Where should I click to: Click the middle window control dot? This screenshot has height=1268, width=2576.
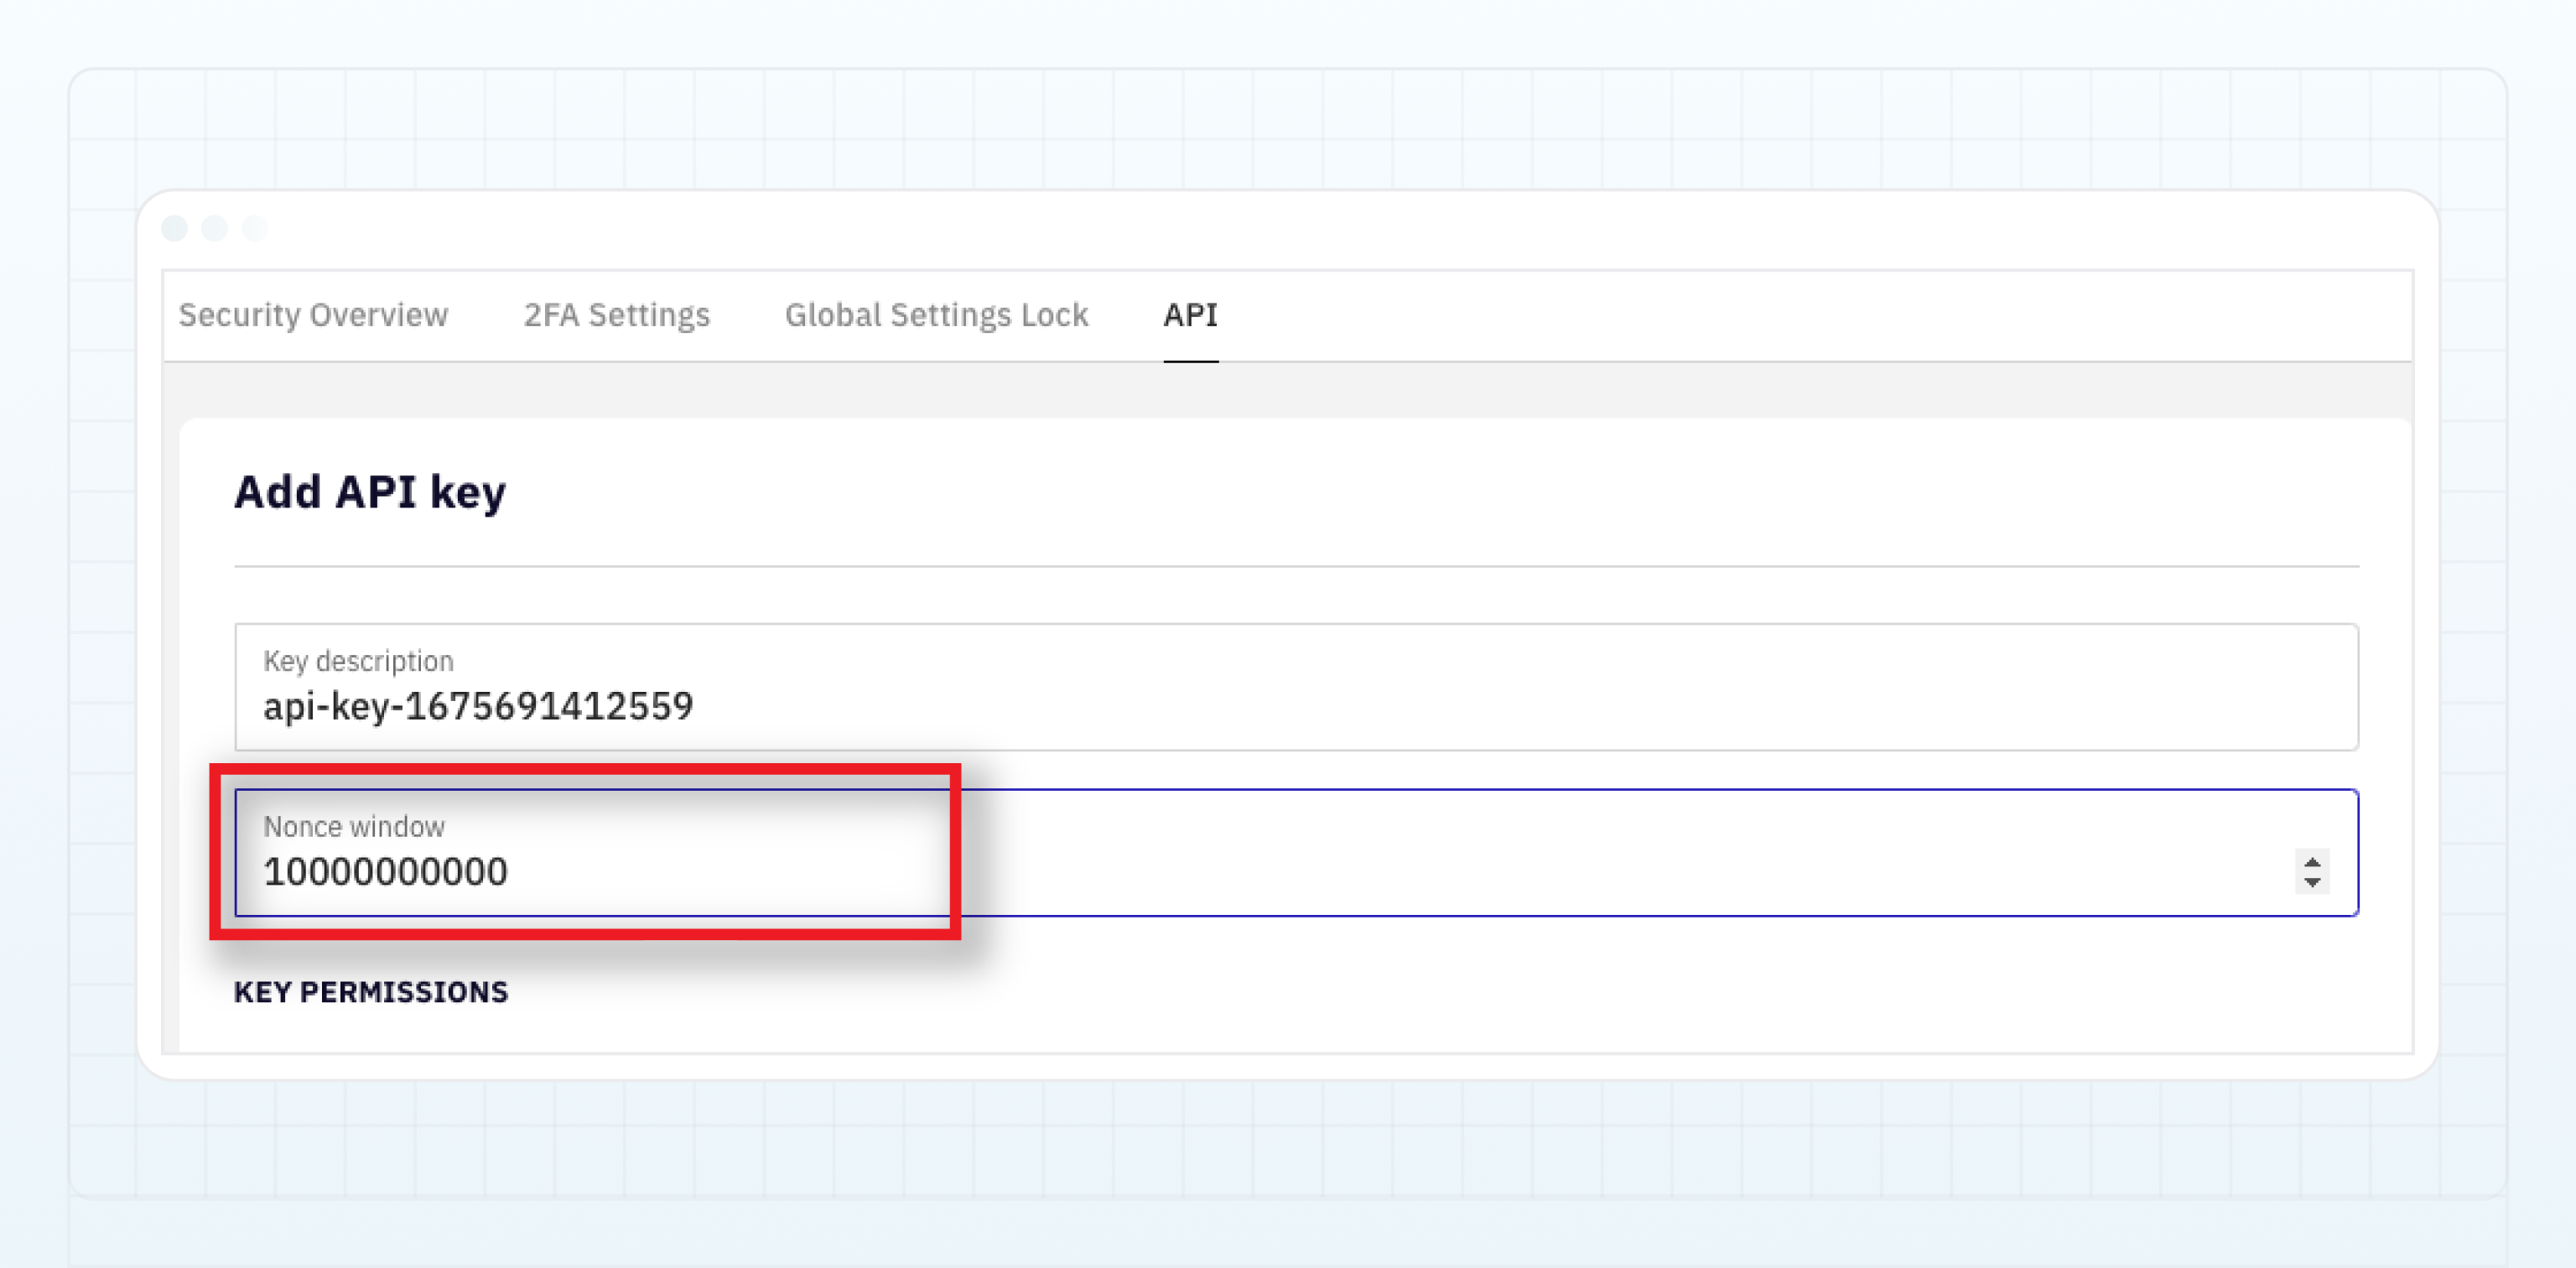(x=214, y=228)
